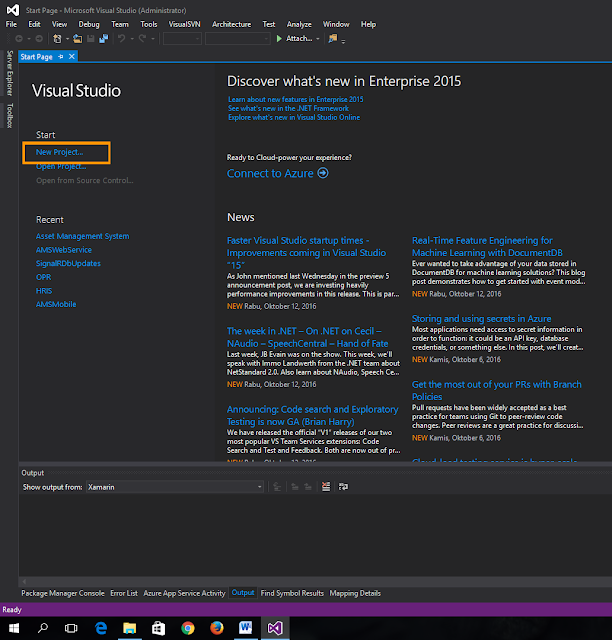Switch to Error List tab
Screen dimensions: 612x640
(124, 593)
